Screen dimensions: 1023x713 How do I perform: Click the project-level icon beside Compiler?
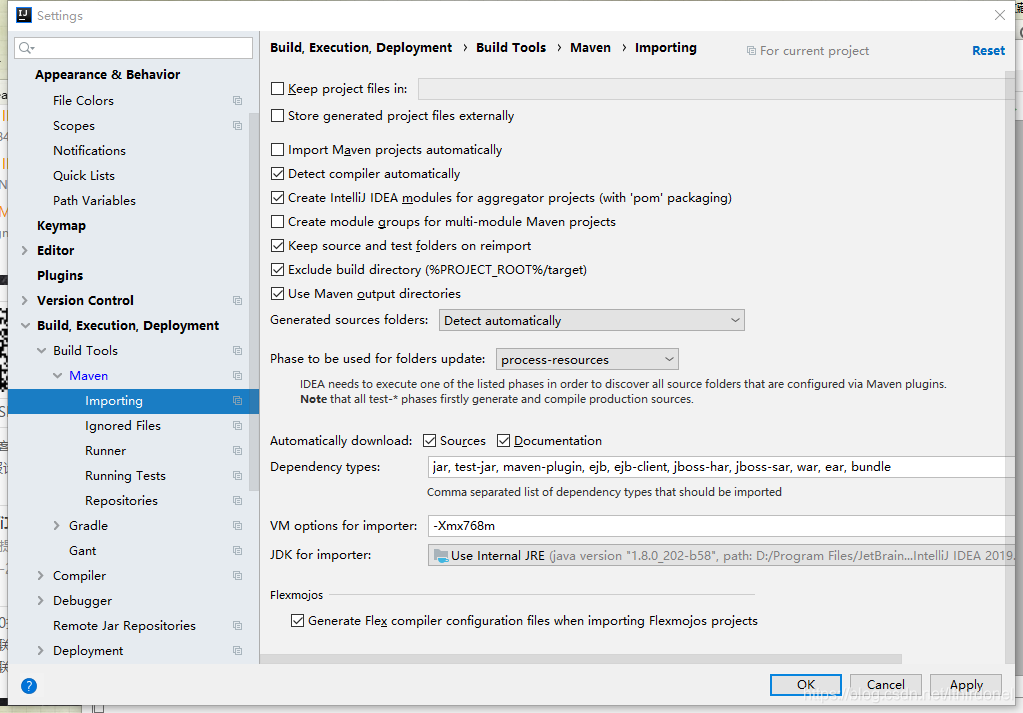click(x=237, y=576)
